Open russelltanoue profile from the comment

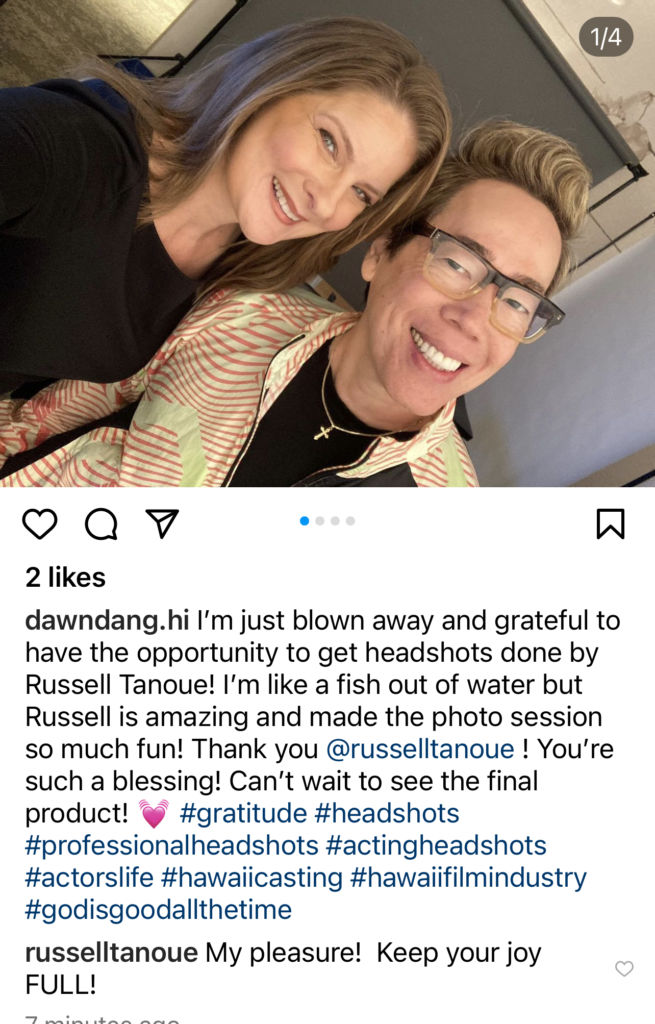pyautogui.click(x=112, y=953)
